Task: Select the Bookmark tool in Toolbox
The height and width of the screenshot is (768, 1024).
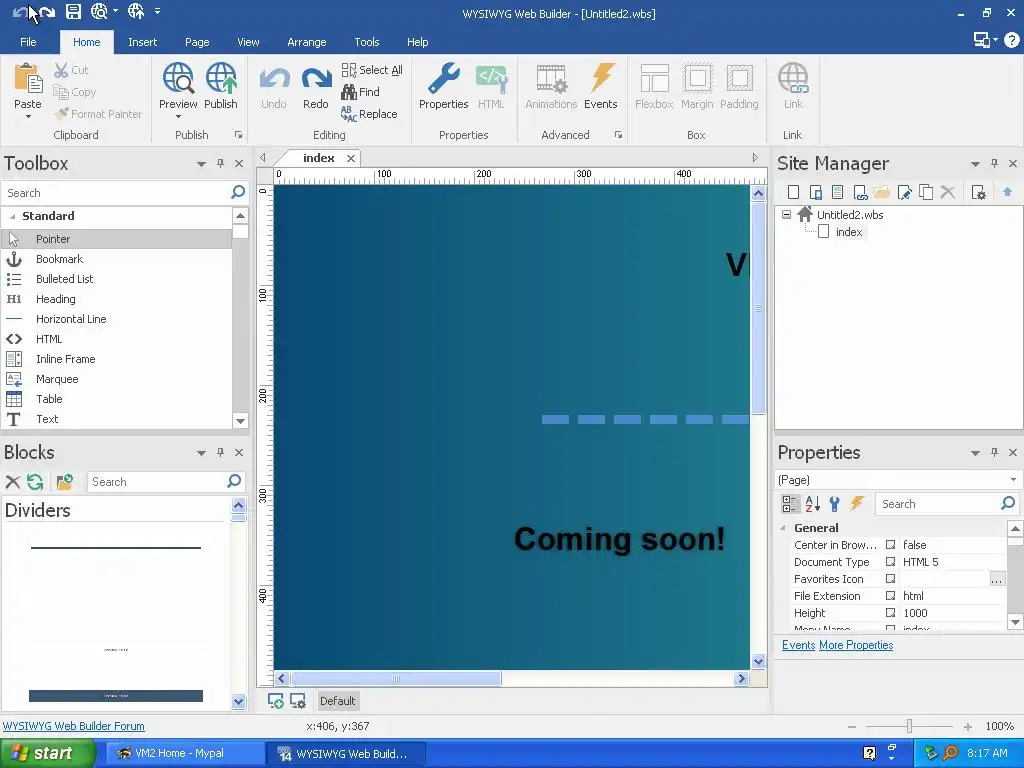Action: click(117, 259)
